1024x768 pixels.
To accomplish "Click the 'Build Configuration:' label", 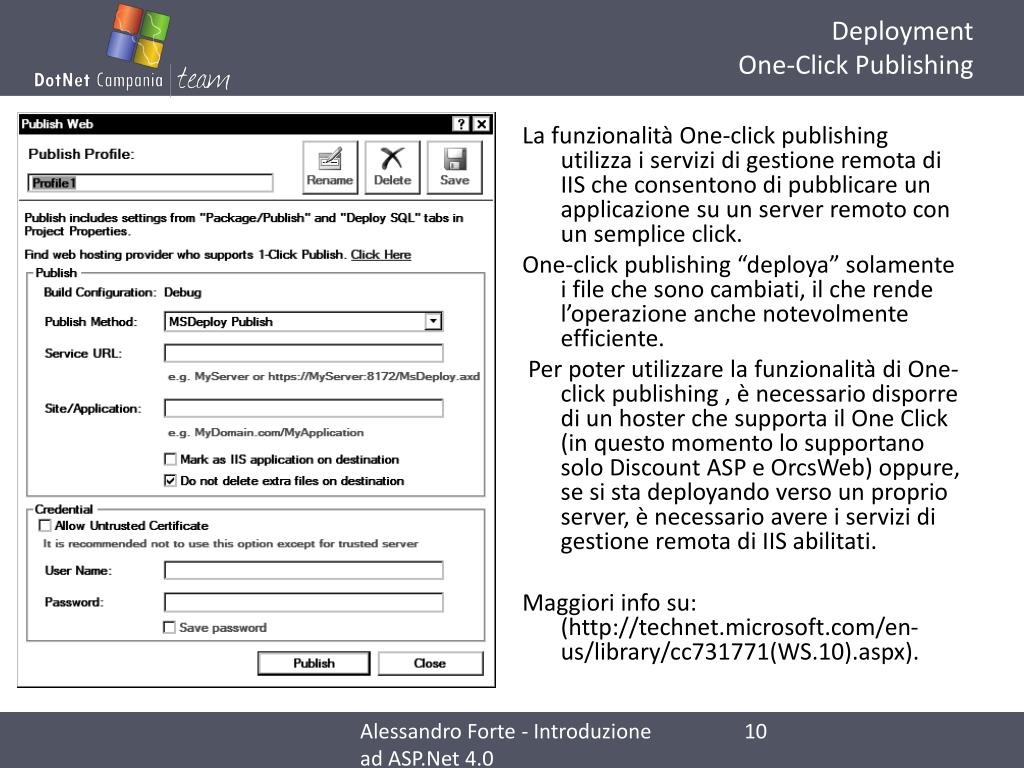I will tap(100, 292).
